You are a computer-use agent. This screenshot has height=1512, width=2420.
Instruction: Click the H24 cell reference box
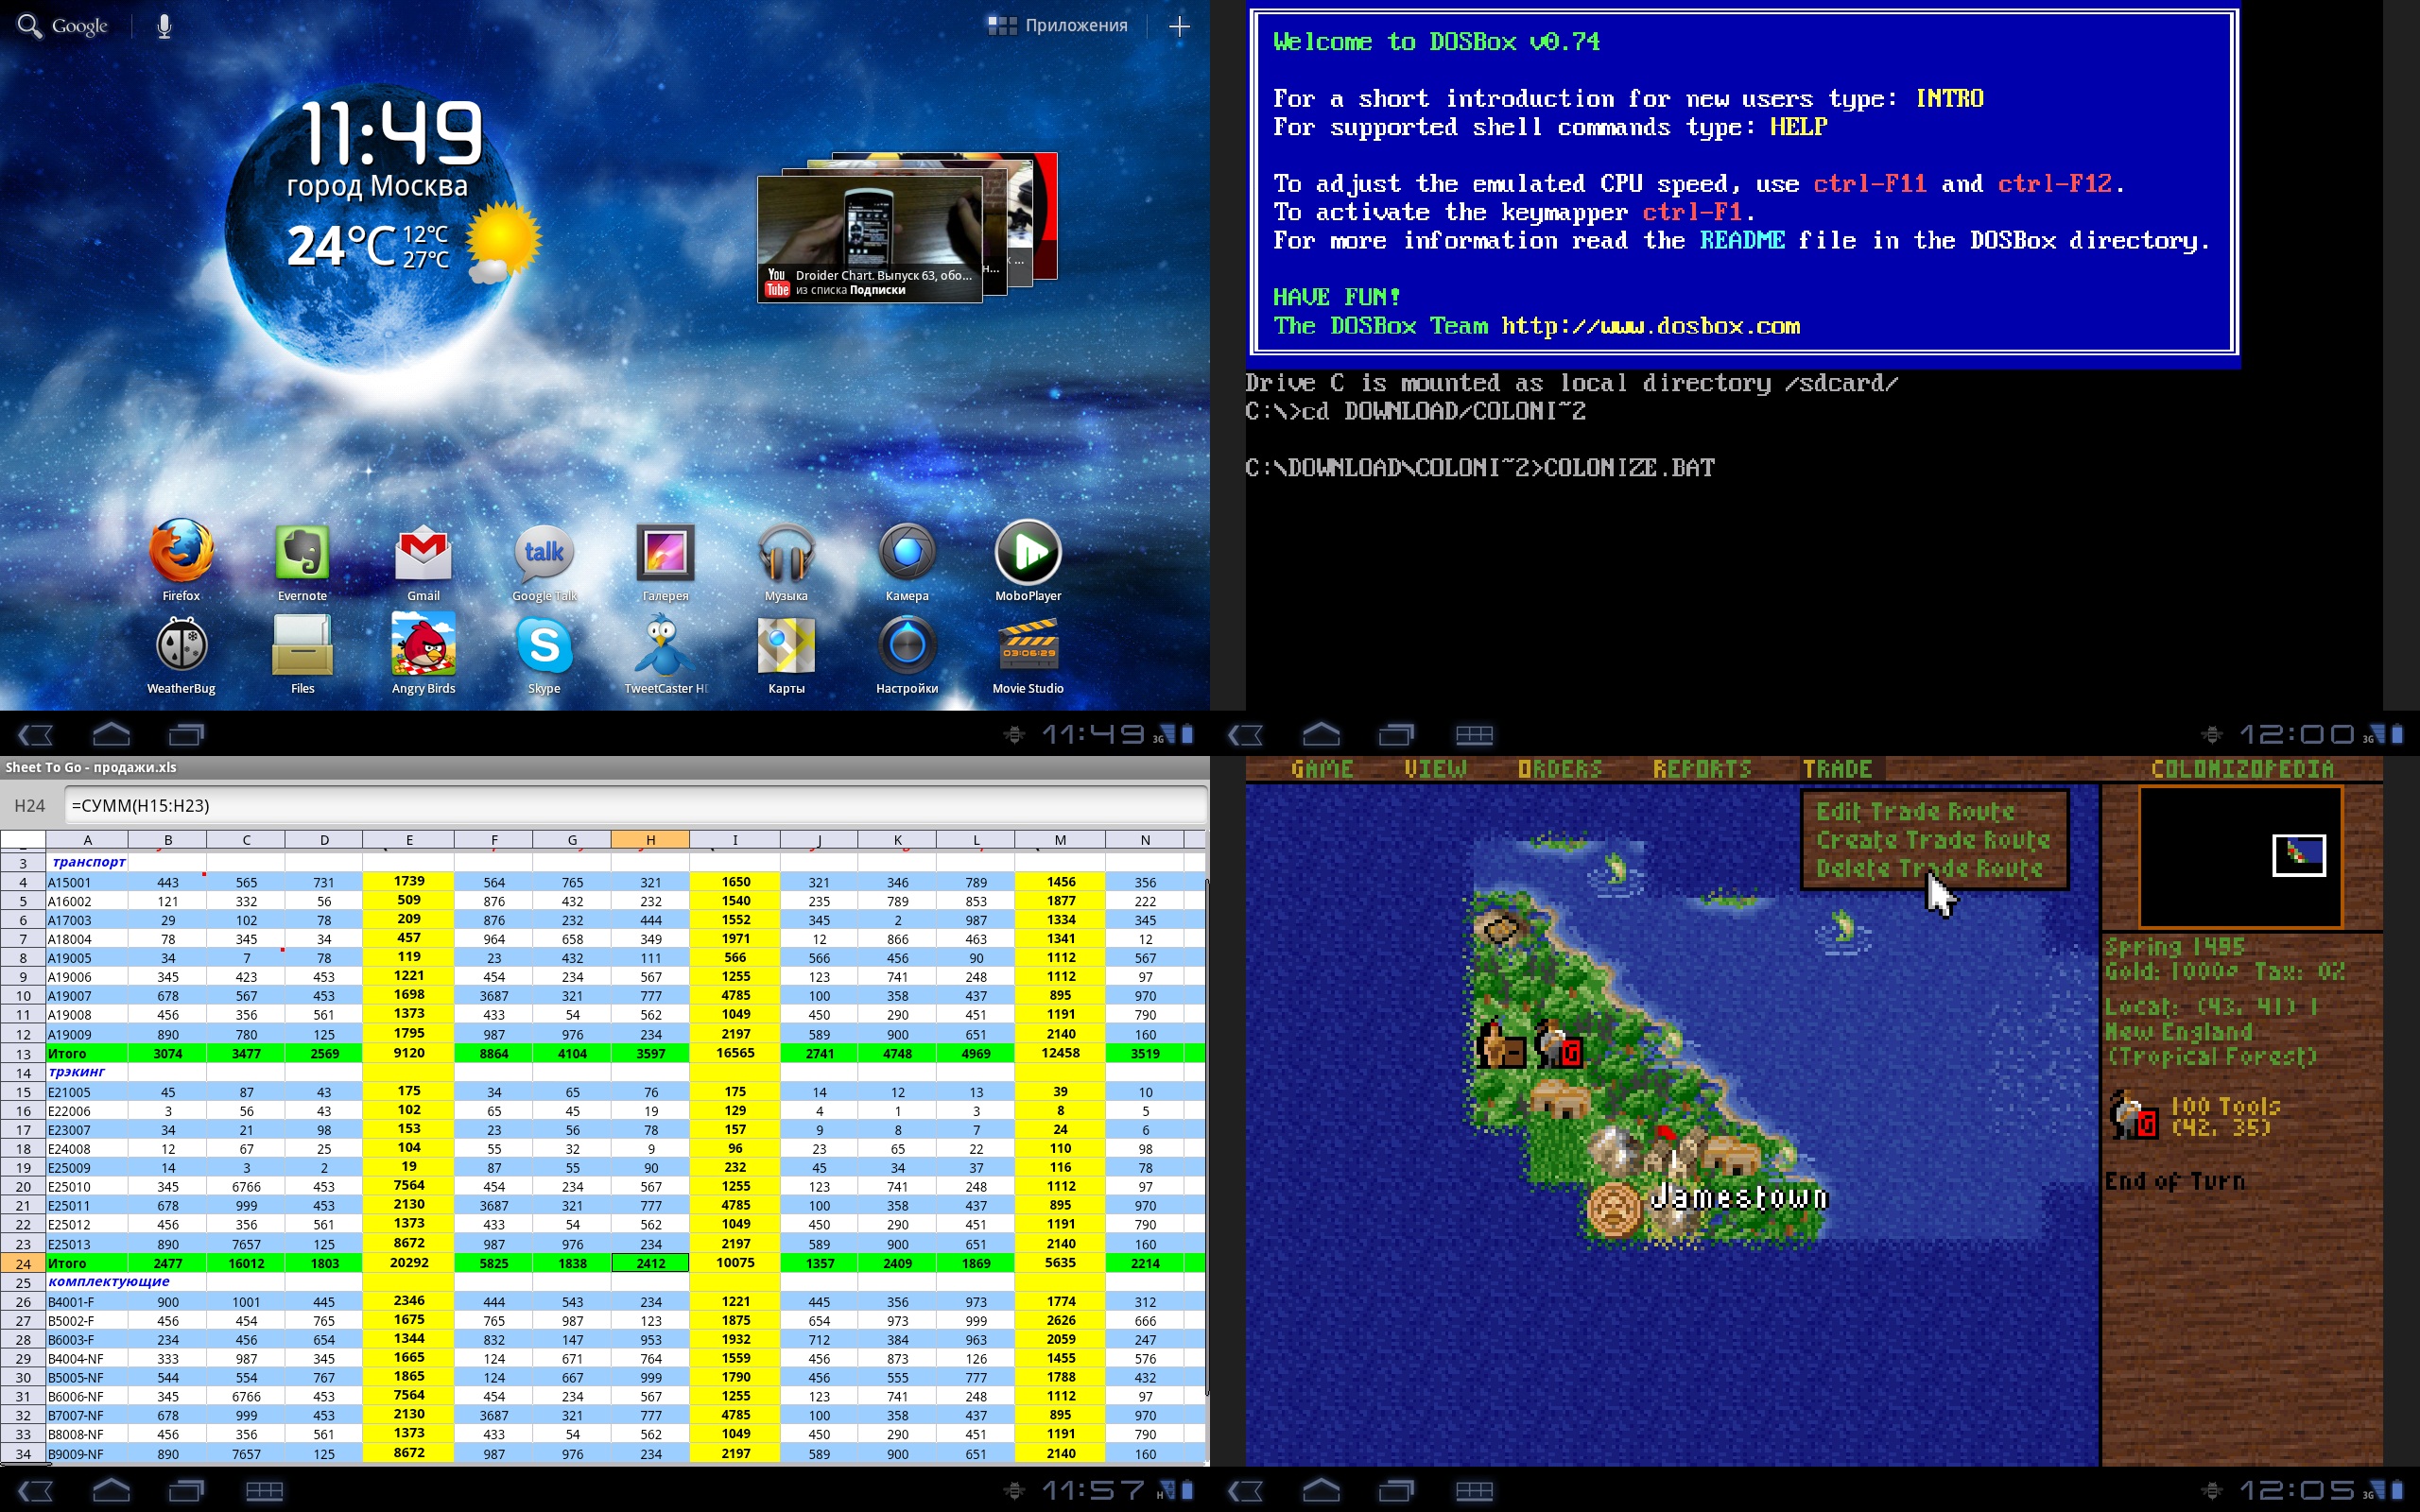point(30,805)
